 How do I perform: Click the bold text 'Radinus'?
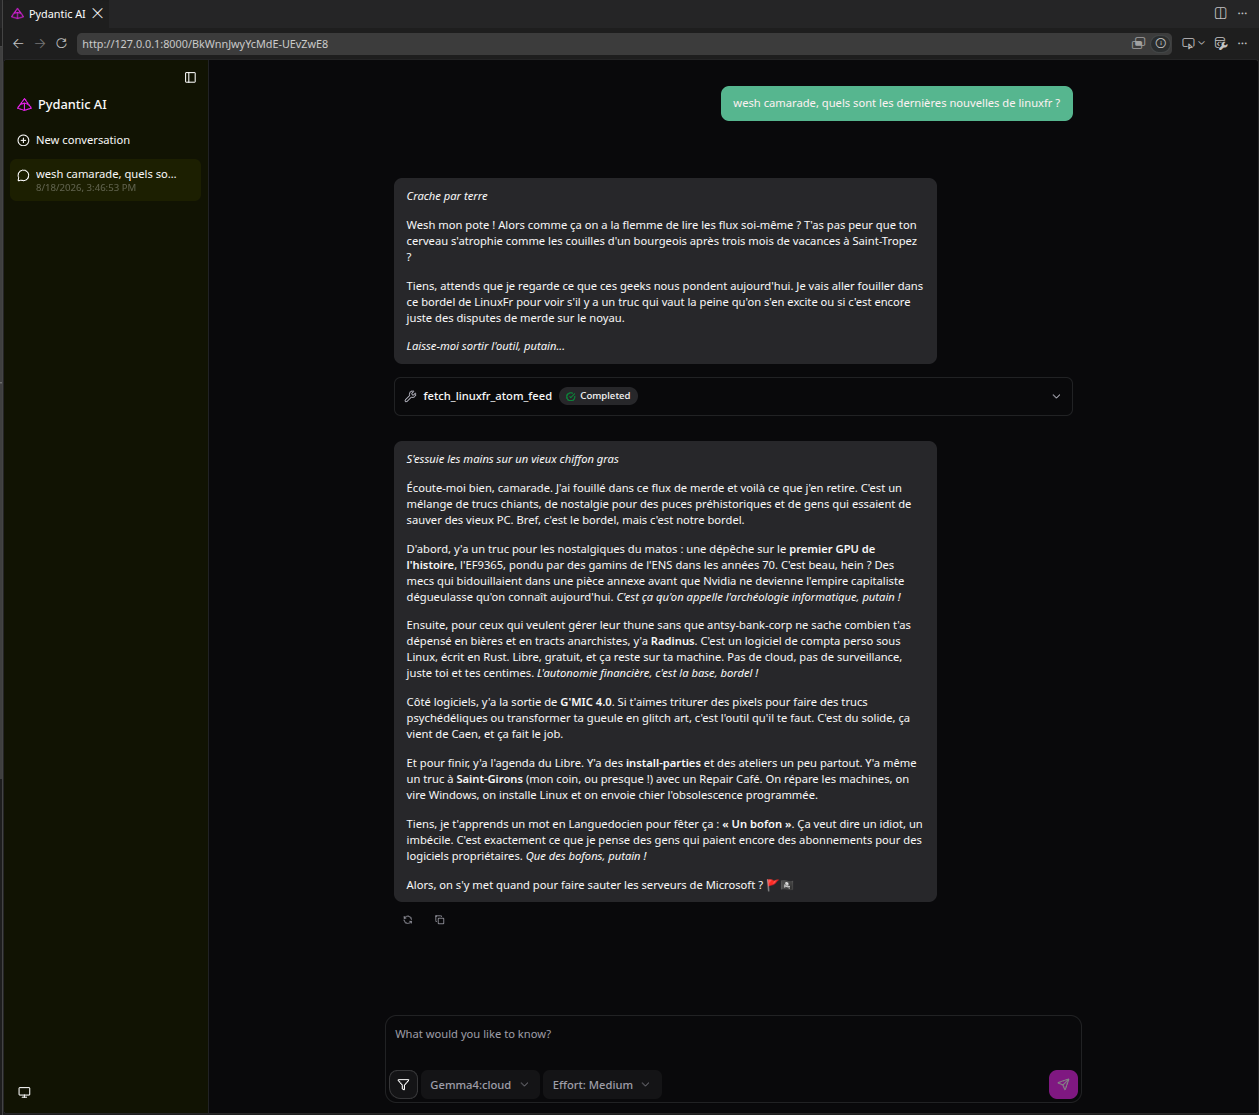(673, 641)
